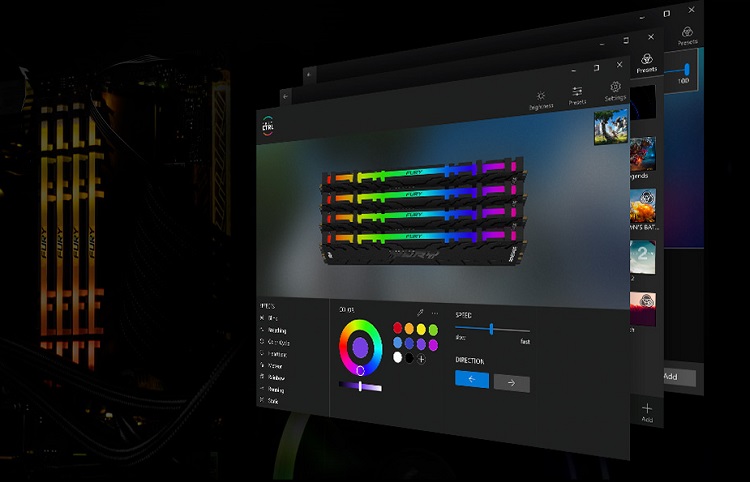Viewport: 750px width, 482px height.
Task: Click the brightness slider at 100 in rear window
Action: coord(687,70)
